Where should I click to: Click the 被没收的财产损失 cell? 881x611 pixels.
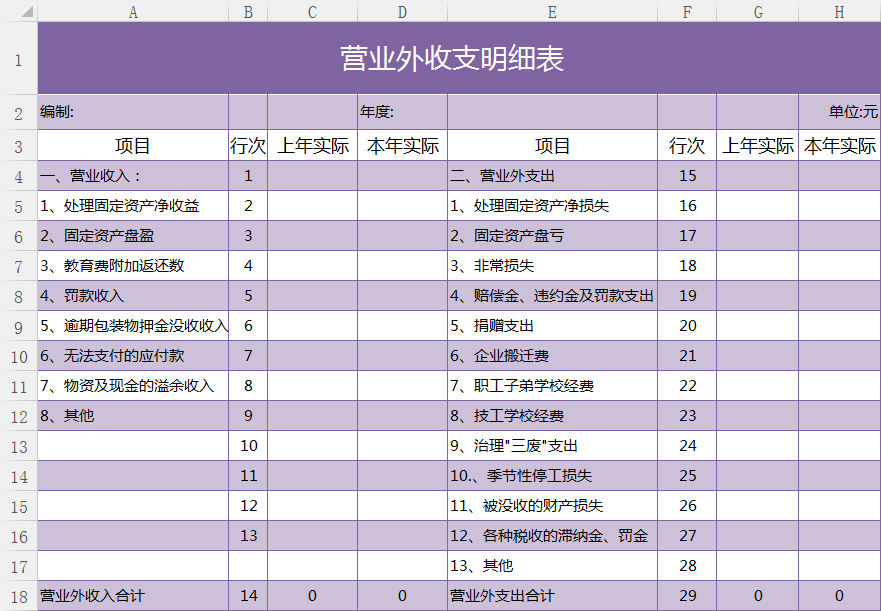(552, 506)
